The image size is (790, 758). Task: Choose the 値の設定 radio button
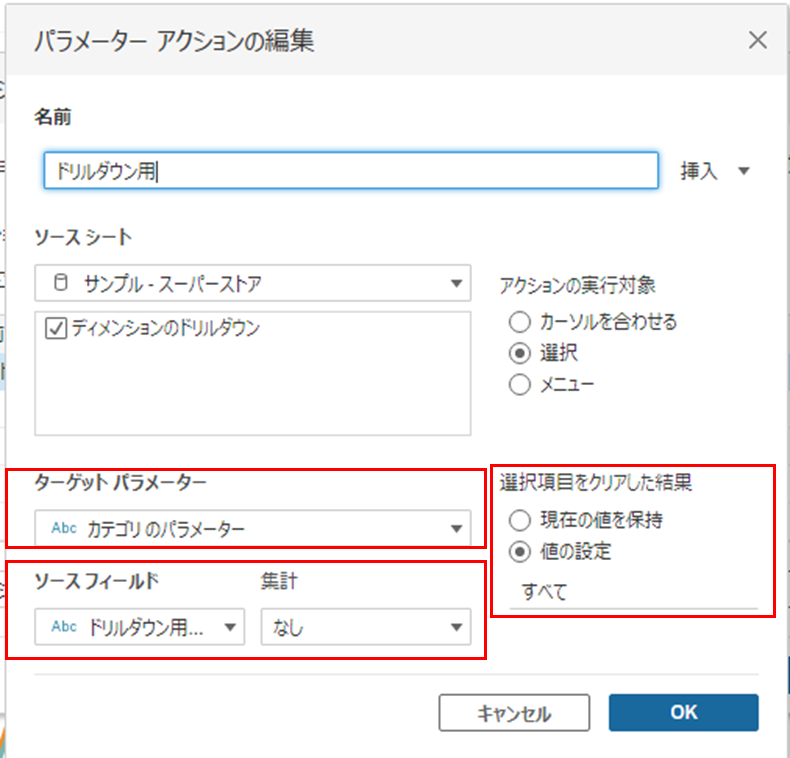tap(519, 551)
